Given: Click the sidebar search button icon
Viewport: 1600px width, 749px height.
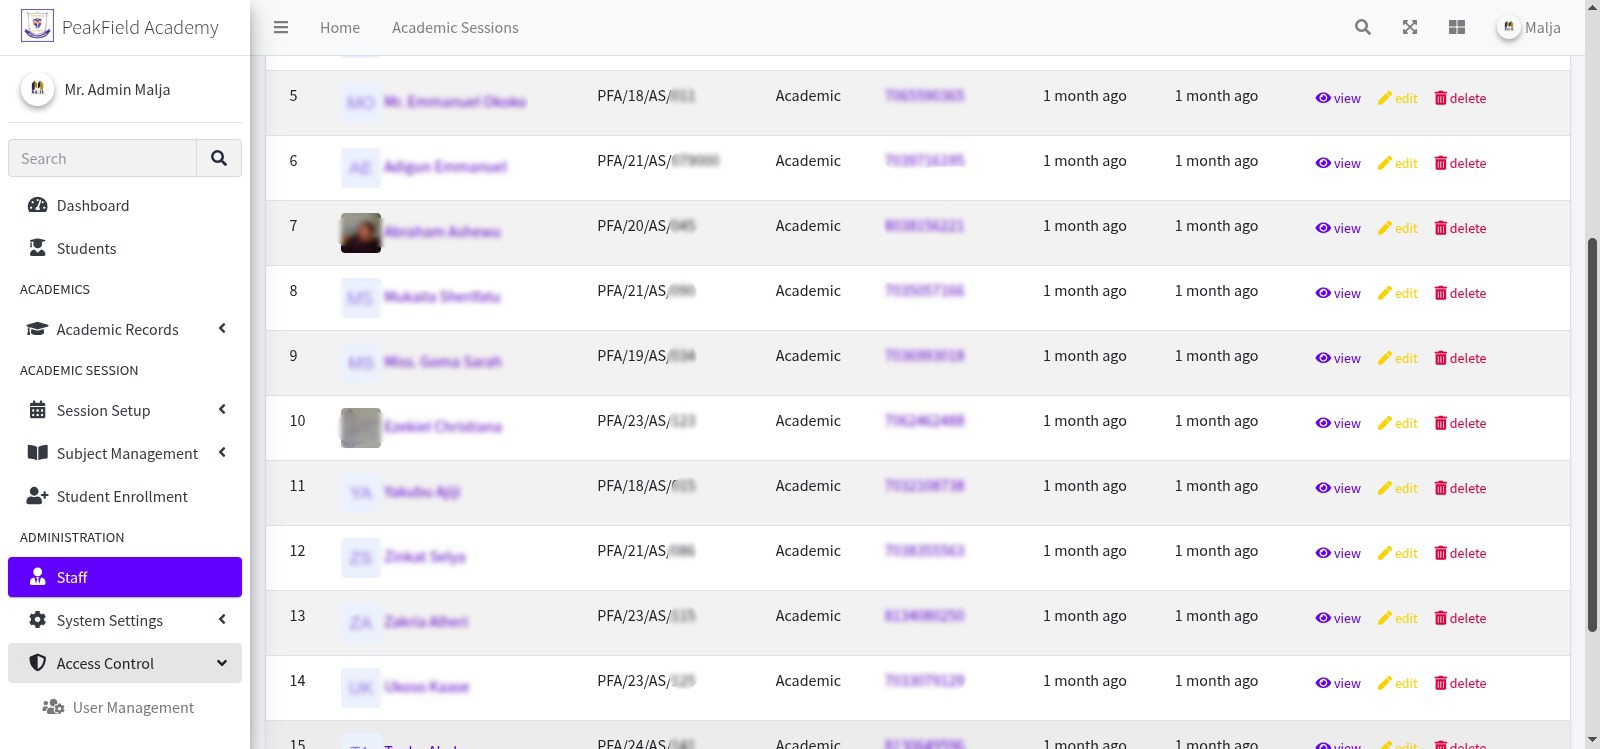Looking at the screenshot, I should point(219,158).
